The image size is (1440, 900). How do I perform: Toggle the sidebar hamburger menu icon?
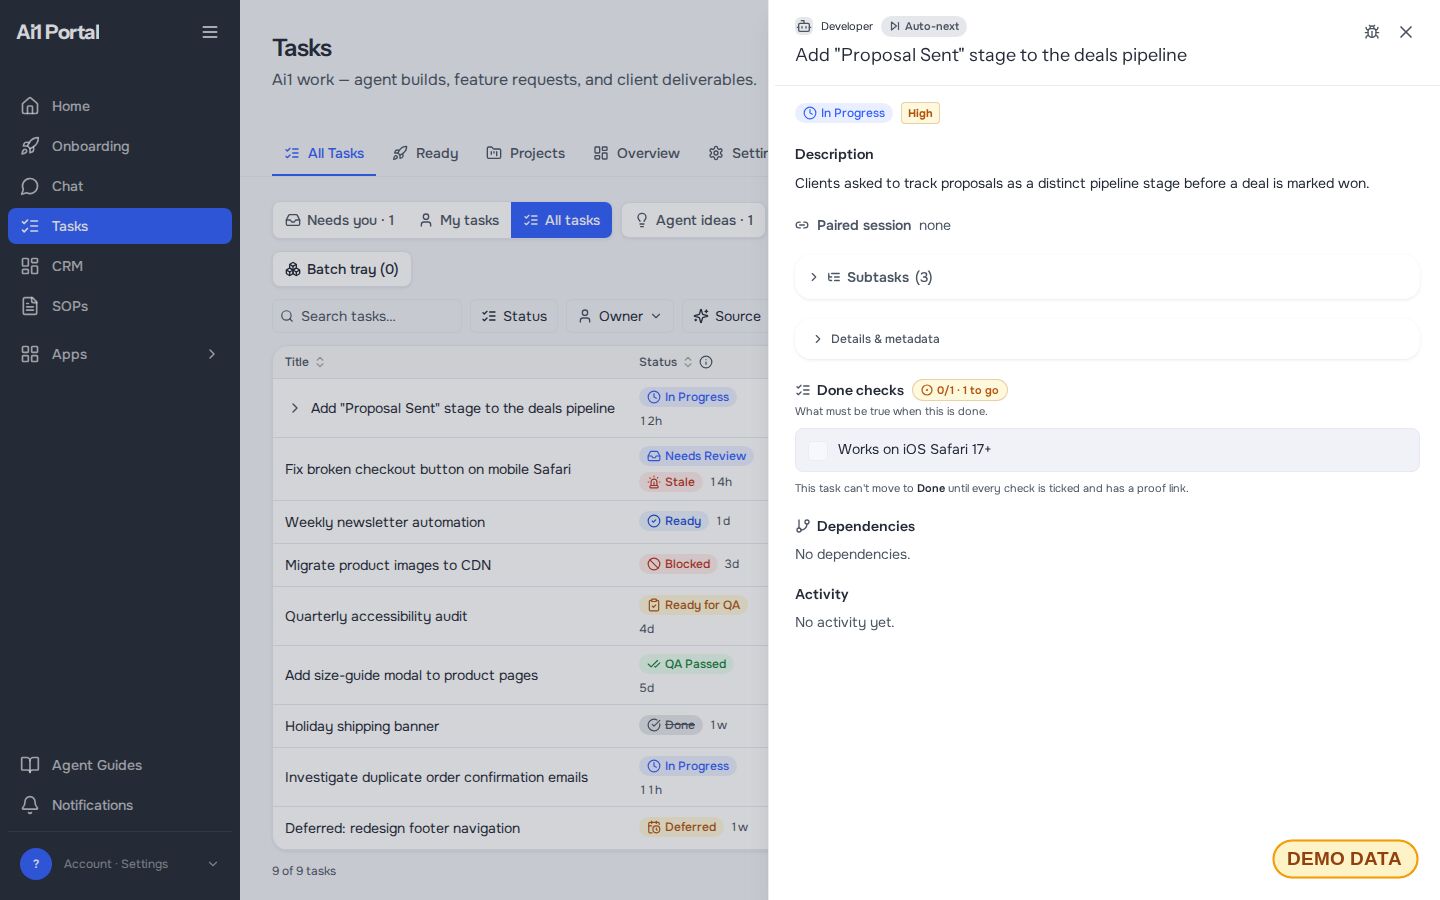point(210,32)
